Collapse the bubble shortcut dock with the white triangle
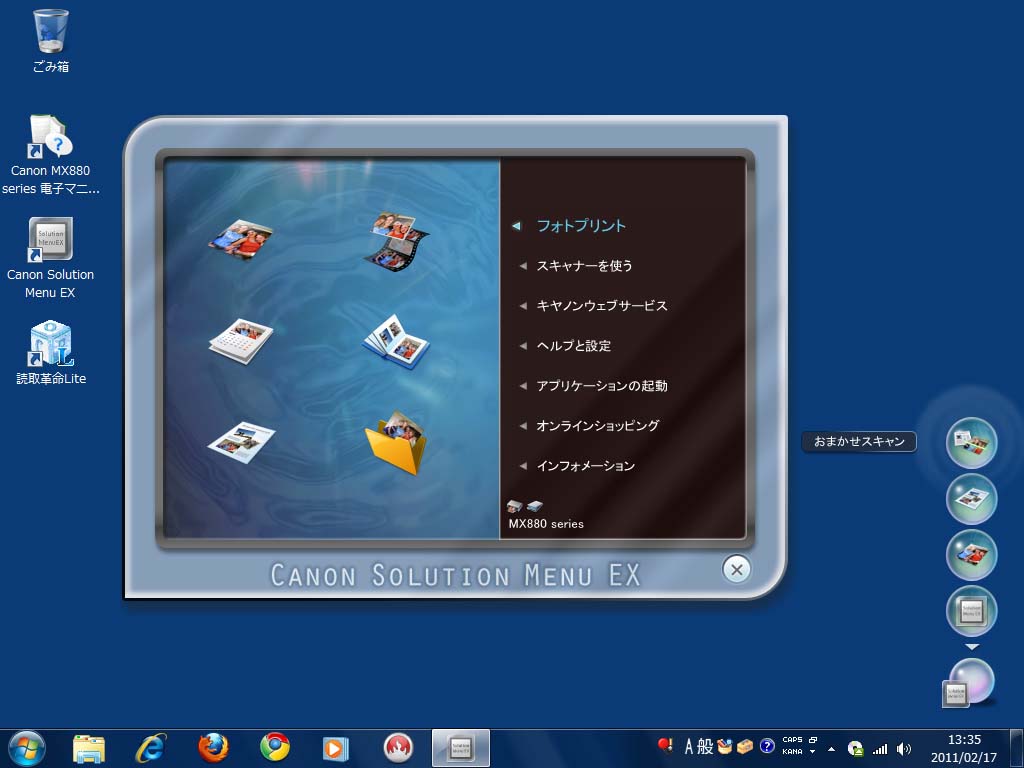The width and height of the screenshot is (1024, 768). click(971, 647)
